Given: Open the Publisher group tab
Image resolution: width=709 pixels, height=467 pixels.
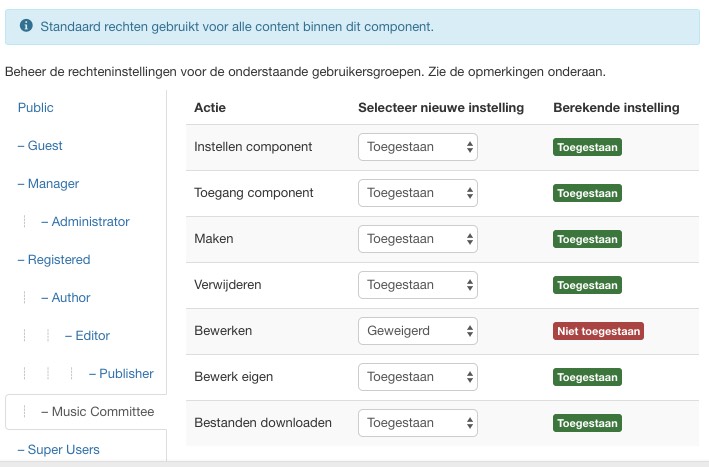Looking at the screenshot, I should click(126, 374).
